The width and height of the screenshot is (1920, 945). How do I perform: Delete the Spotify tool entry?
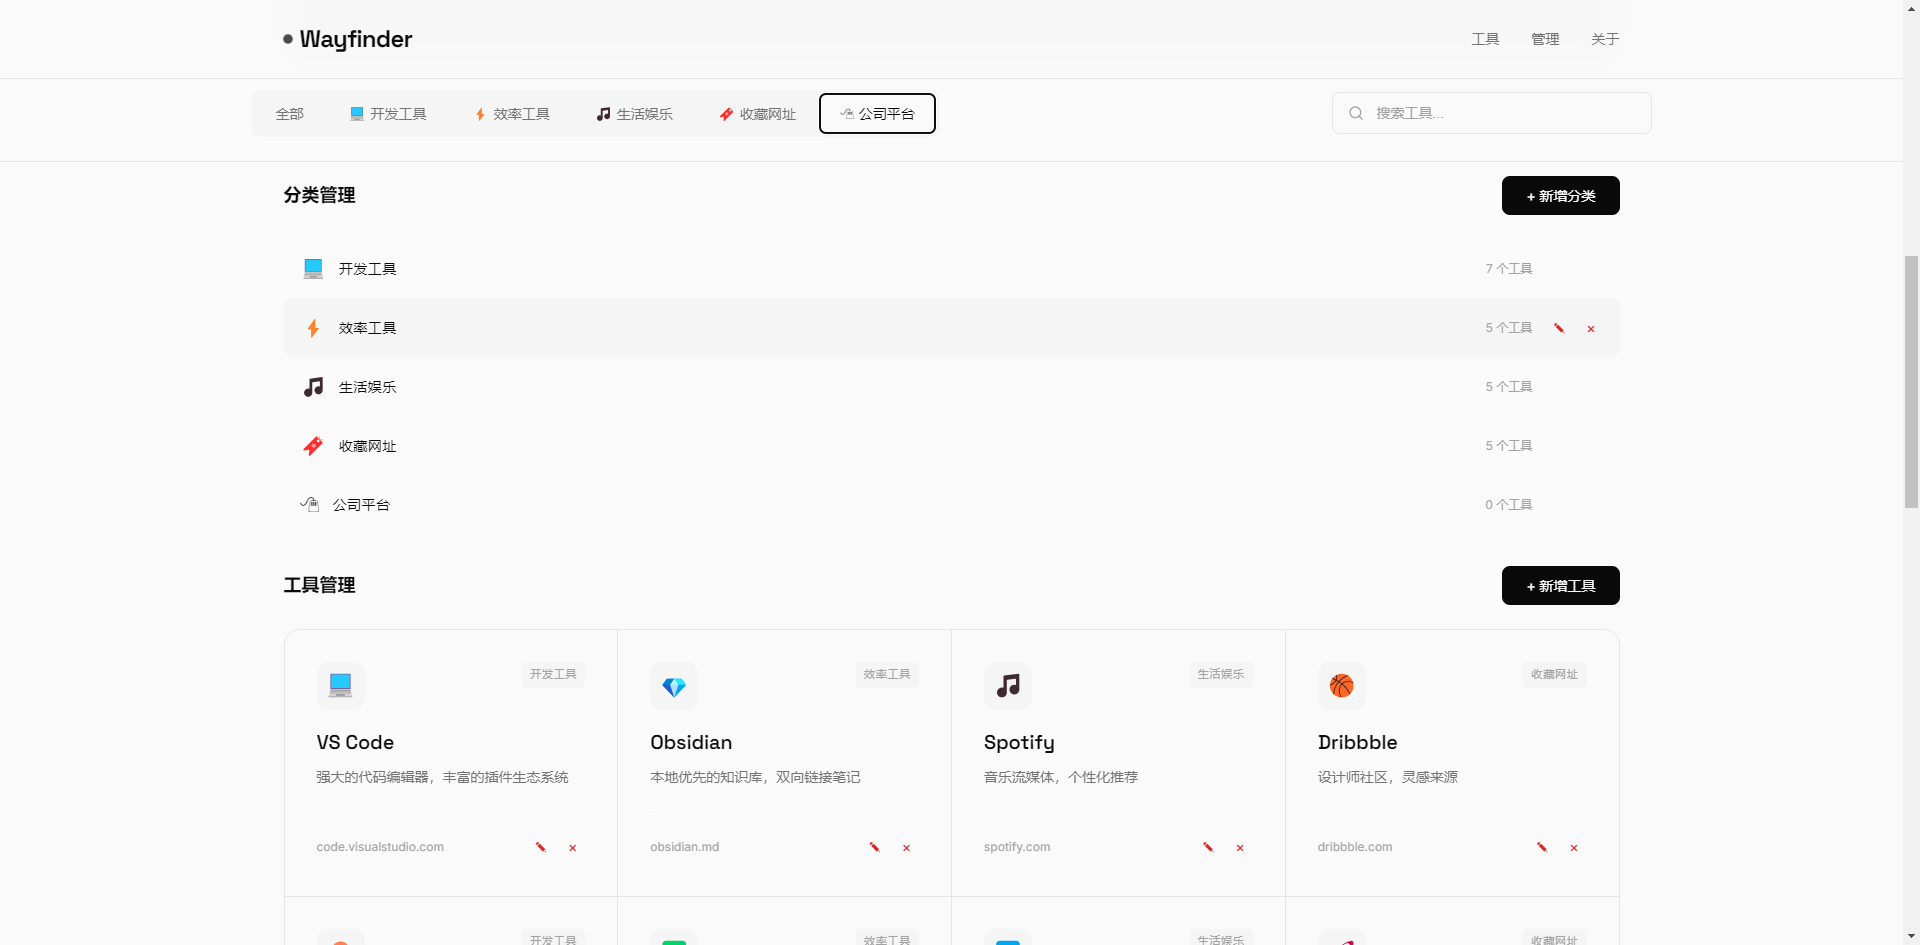click(x=1240, y=848)
